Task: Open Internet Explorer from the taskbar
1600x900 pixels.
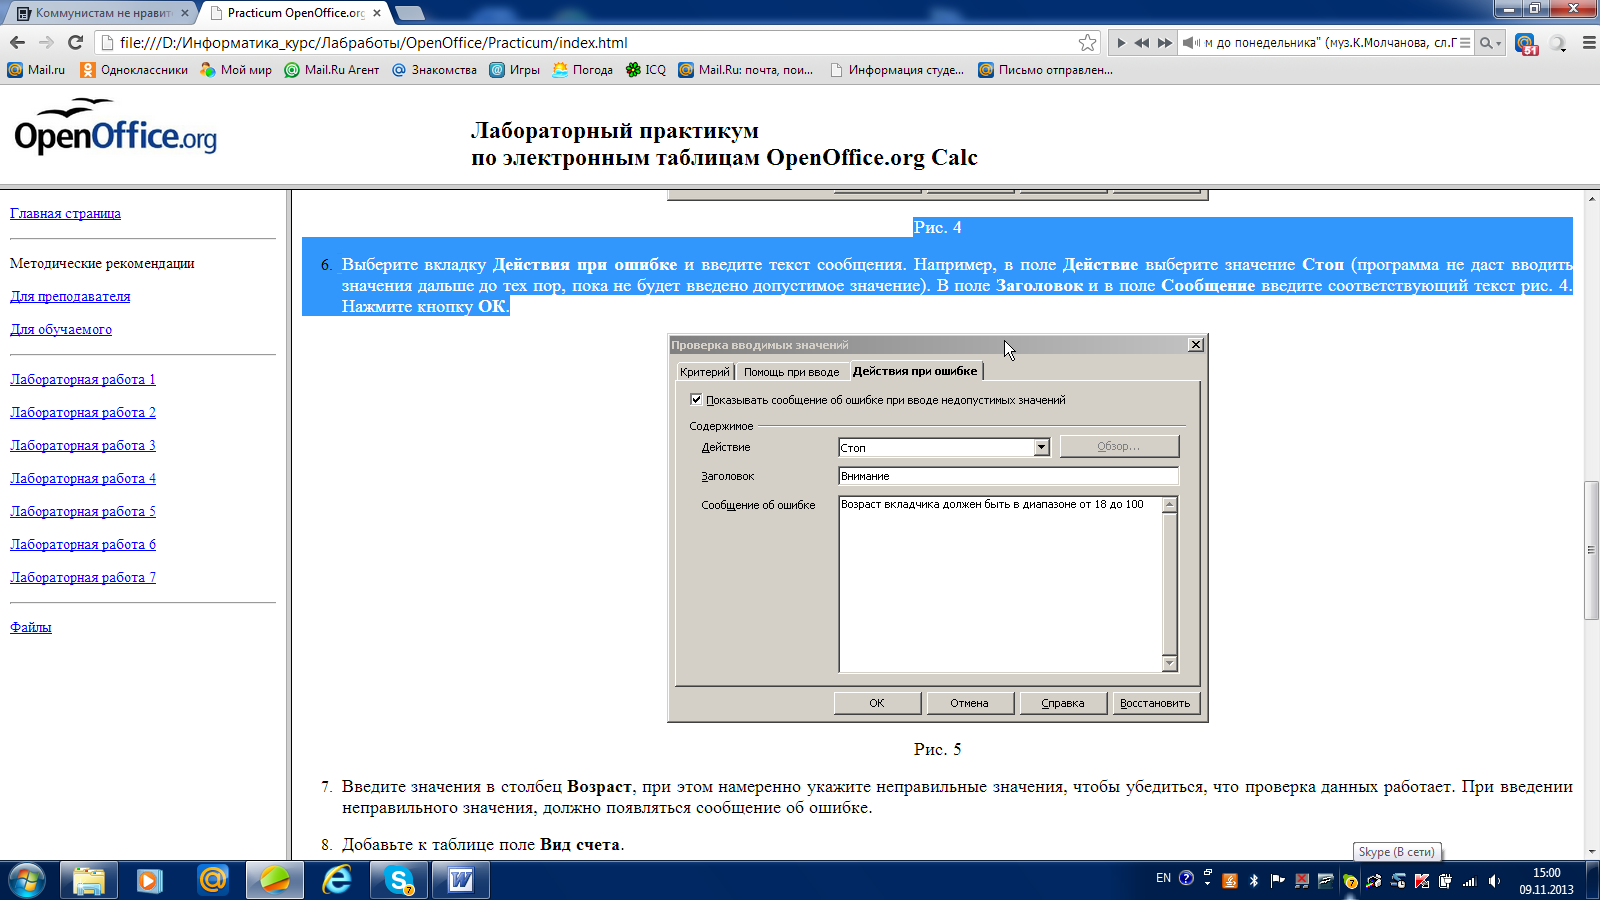Action: (337, 880)
